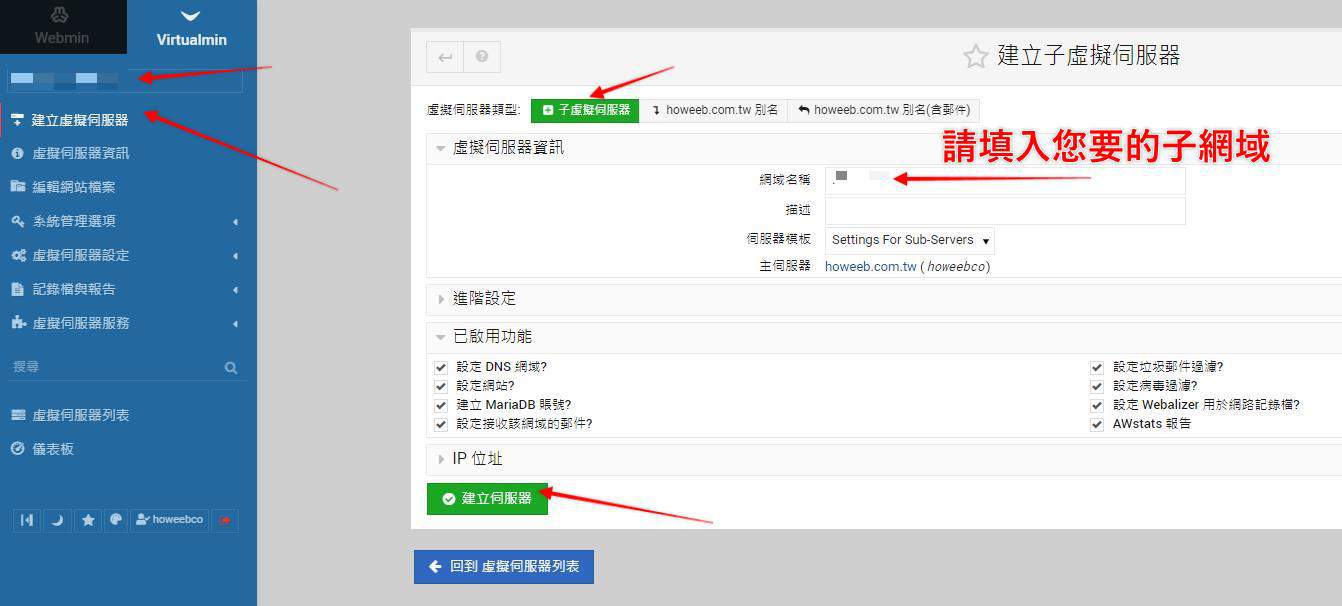Click the night mode moon icon

pyautogui.click(x=57, y=520)
